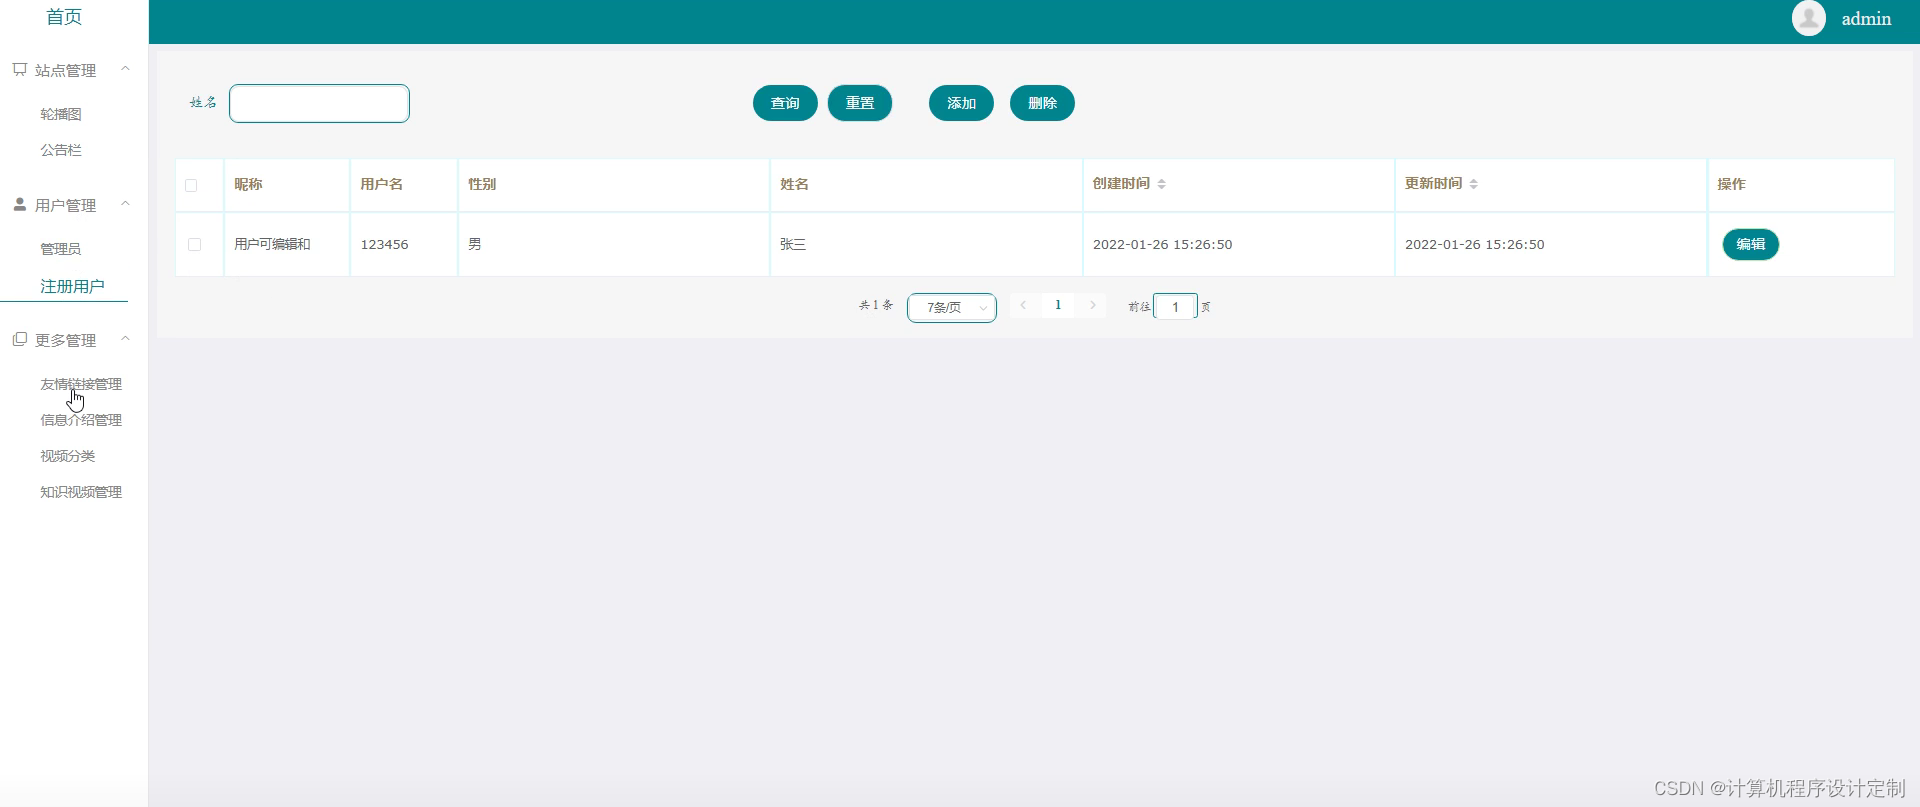Sort by 创建时间 column arrows

tap(1161, 184)
